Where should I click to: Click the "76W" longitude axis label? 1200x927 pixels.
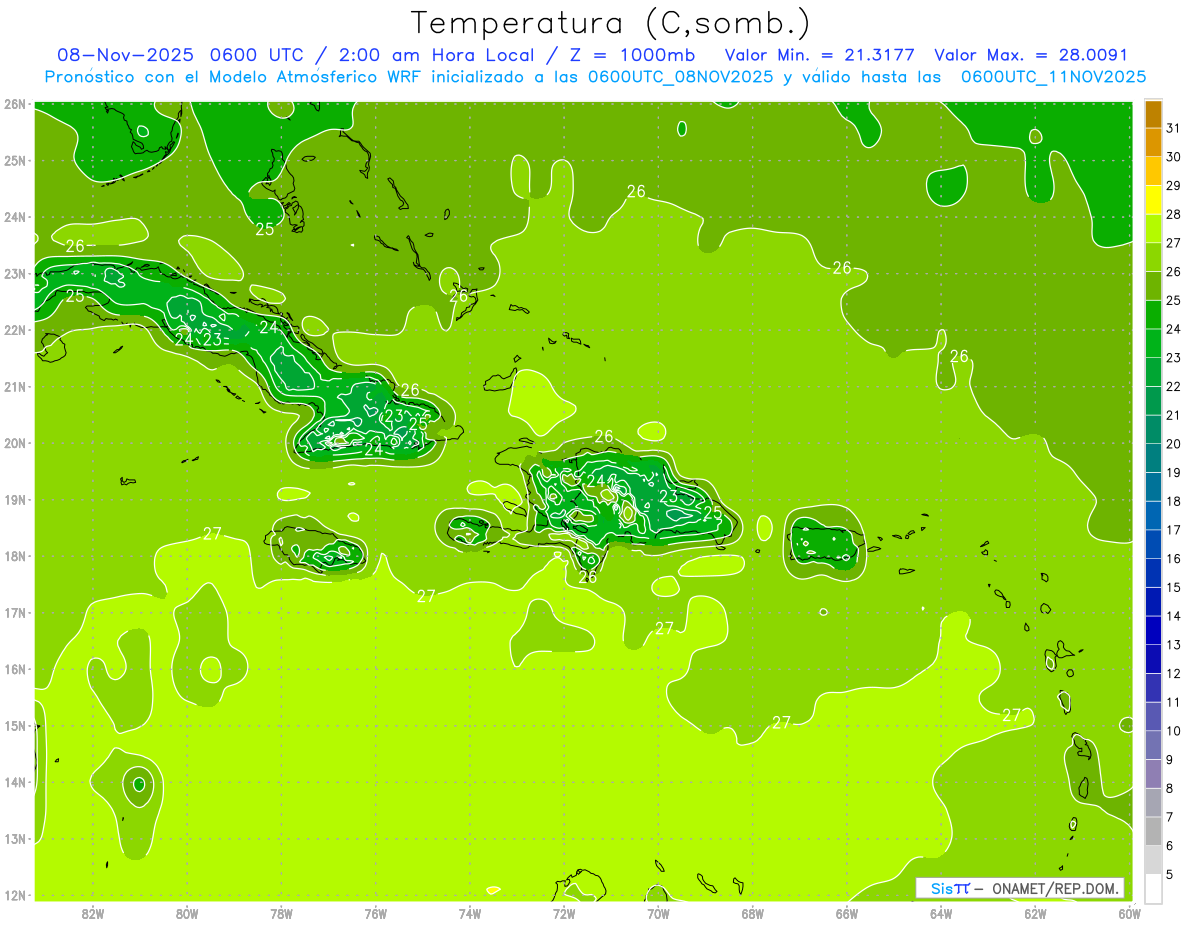(375, 914)
